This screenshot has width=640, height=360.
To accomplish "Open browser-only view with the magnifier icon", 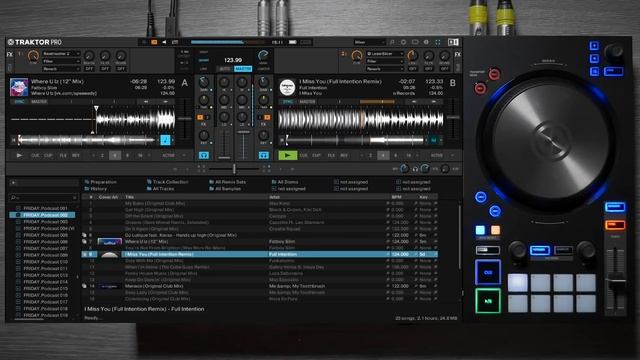I will [392, 42].
